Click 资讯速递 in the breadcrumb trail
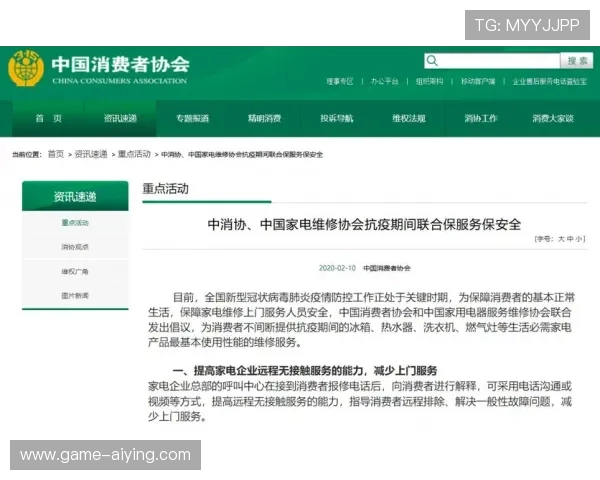Image resolution: width=600 pixels, height=480 pixels. pos(91,154)
